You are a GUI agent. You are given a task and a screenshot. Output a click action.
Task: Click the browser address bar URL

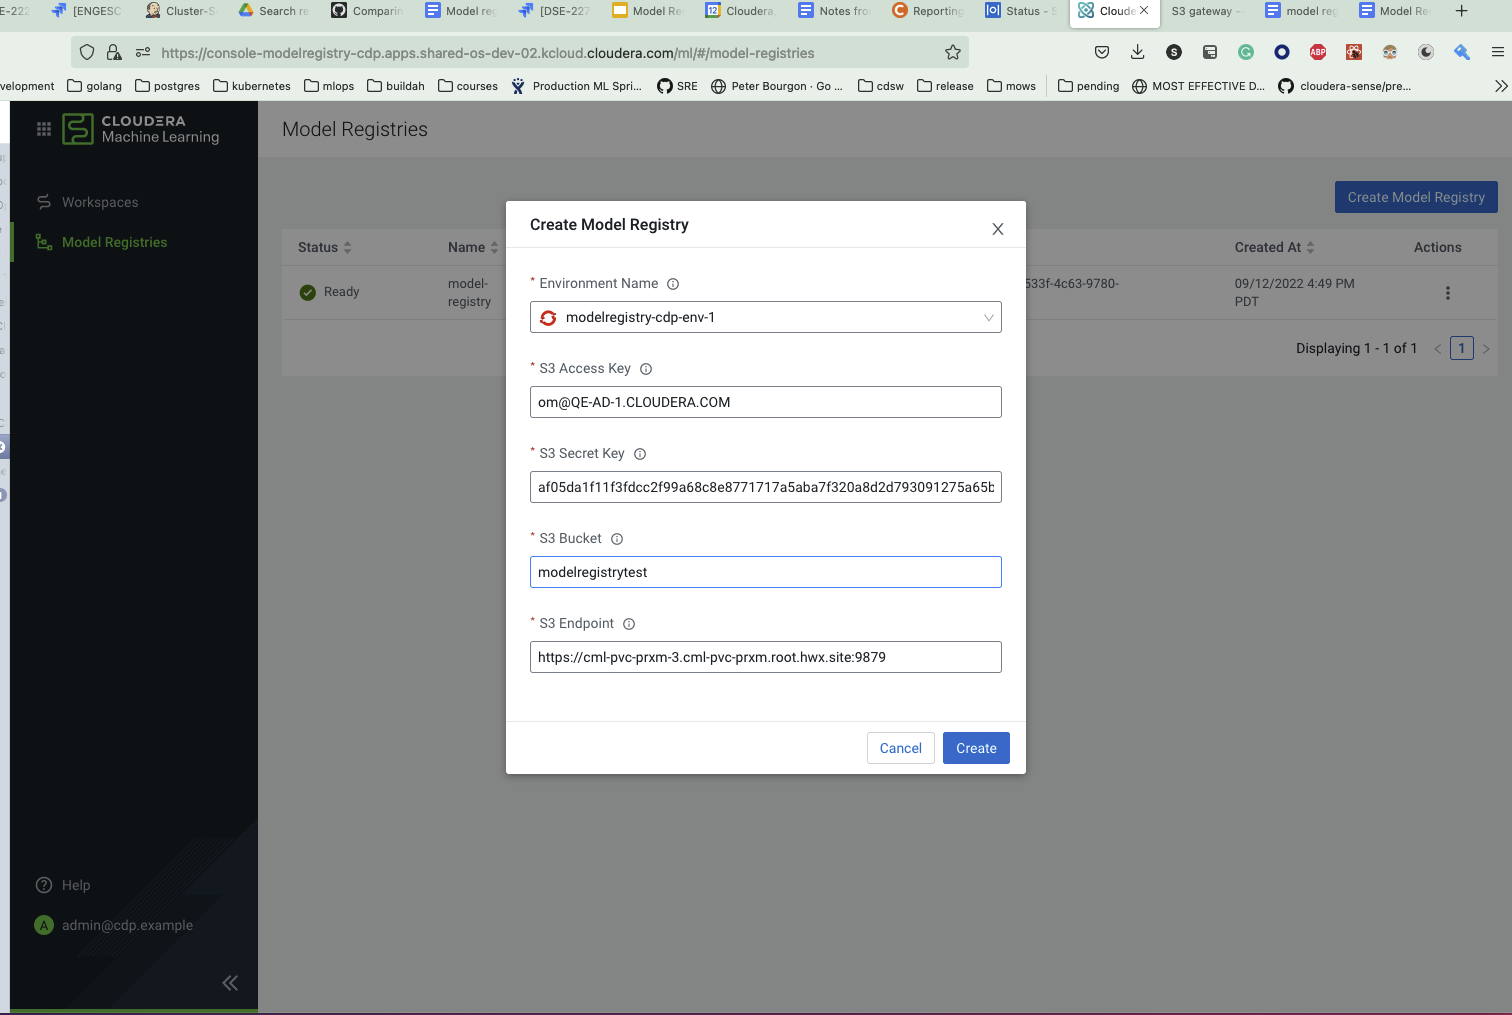[x=488, y=53]
